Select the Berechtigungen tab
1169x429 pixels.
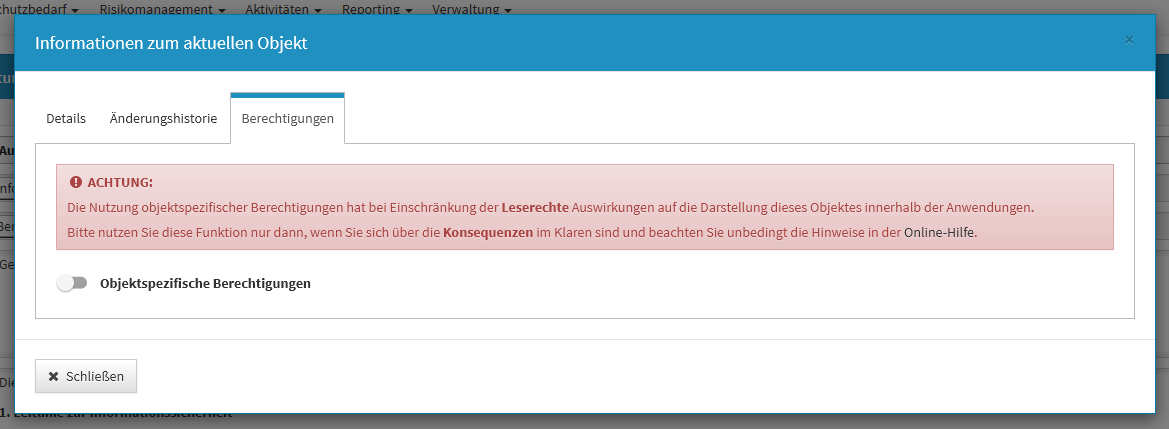[x=287, y=119]
